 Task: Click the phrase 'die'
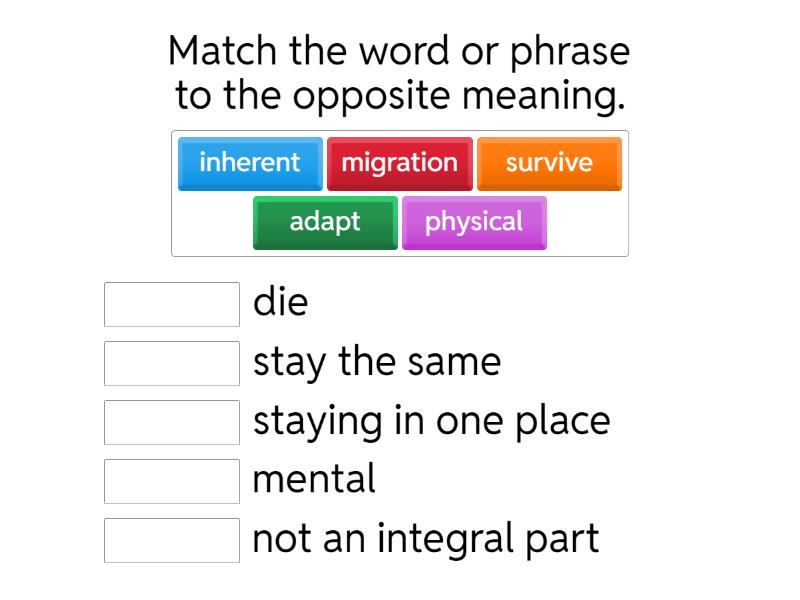pyautogui.click(x=281, y=303)
